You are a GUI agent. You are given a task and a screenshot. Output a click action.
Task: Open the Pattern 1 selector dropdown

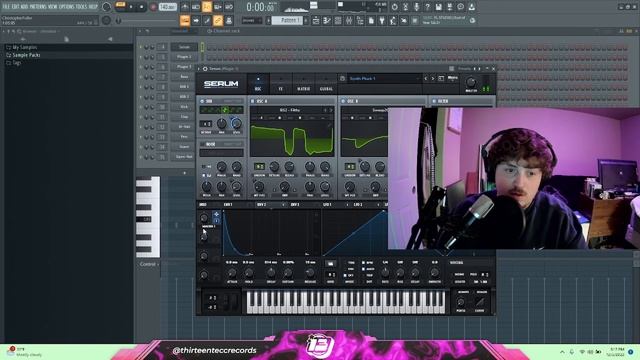(287, 20)
